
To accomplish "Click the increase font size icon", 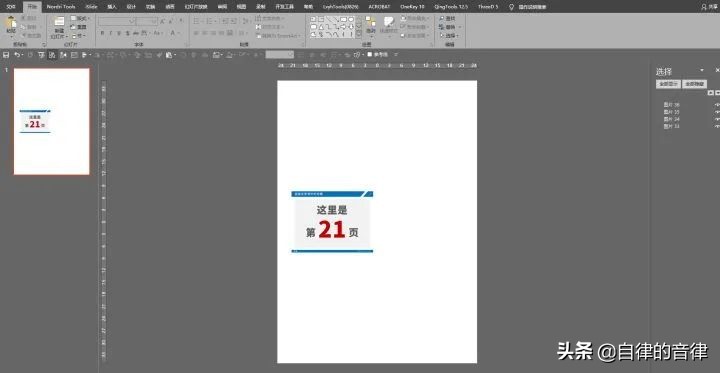I will tap(163, 22).
